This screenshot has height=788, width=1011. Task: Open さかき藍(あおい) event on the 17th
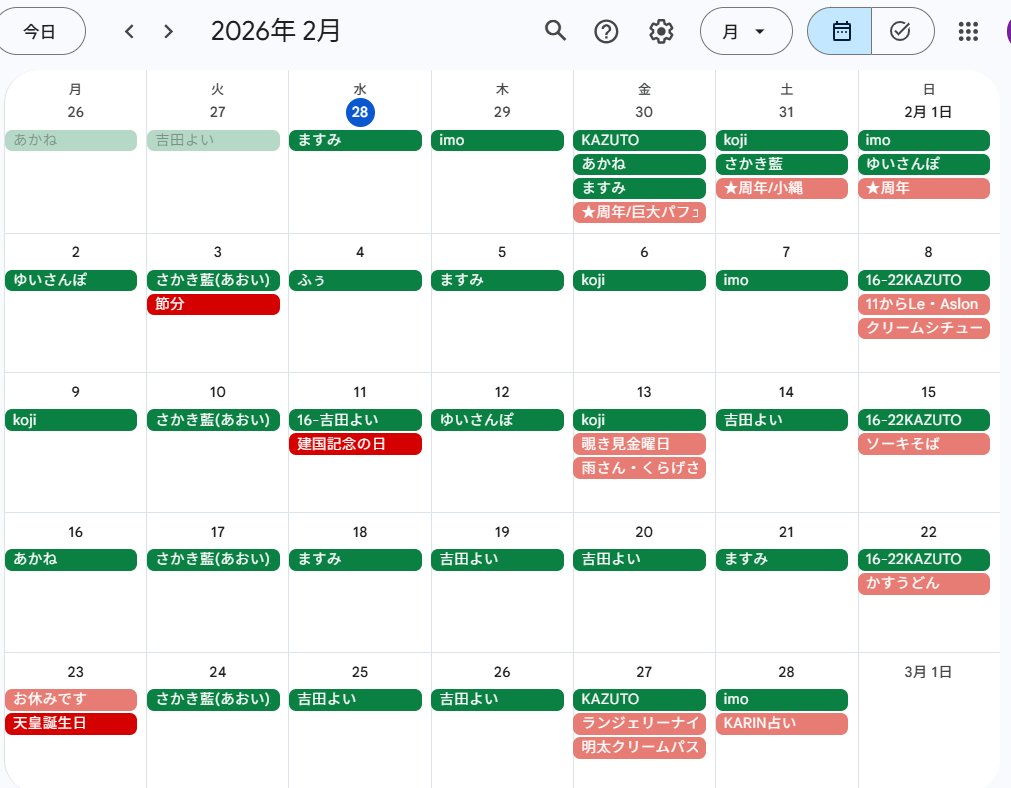pos(213,559)
